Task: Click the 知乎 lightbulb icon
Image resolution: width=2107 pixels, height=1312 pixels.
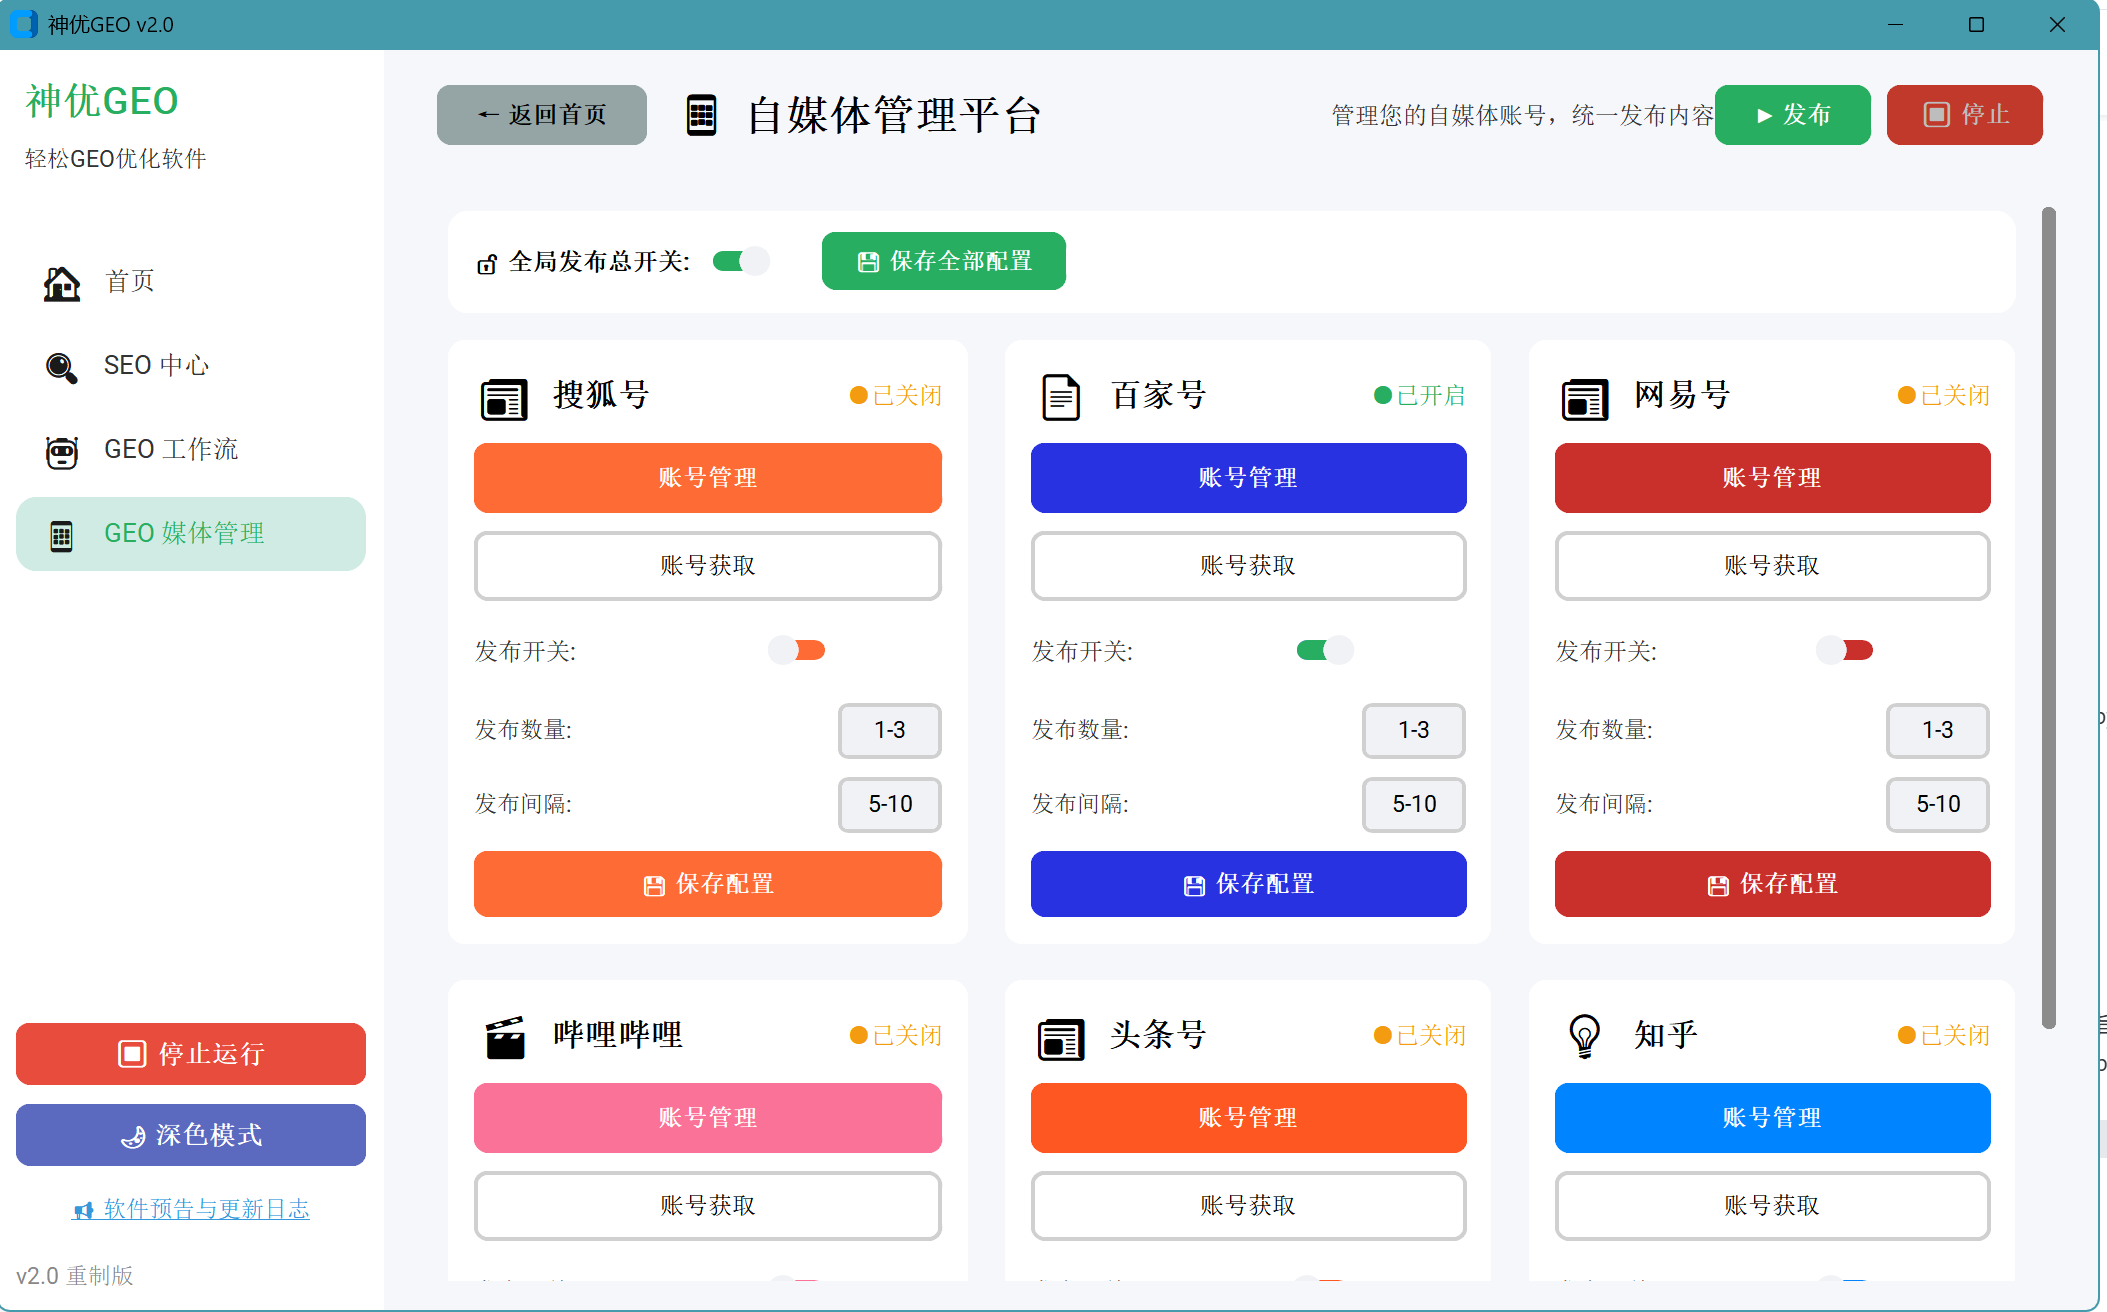Action: (1585, 1036)
